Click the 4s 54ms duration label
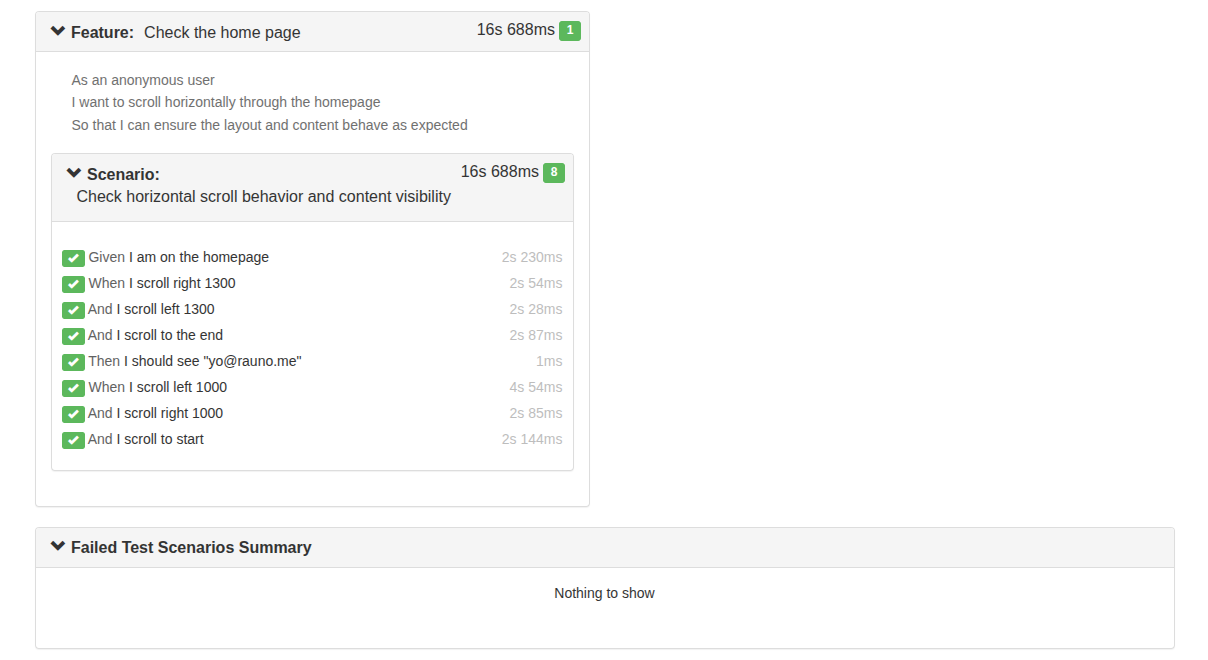Viewport: 1208px width, 660px height. pyautogui.click(x=536, y=387)
